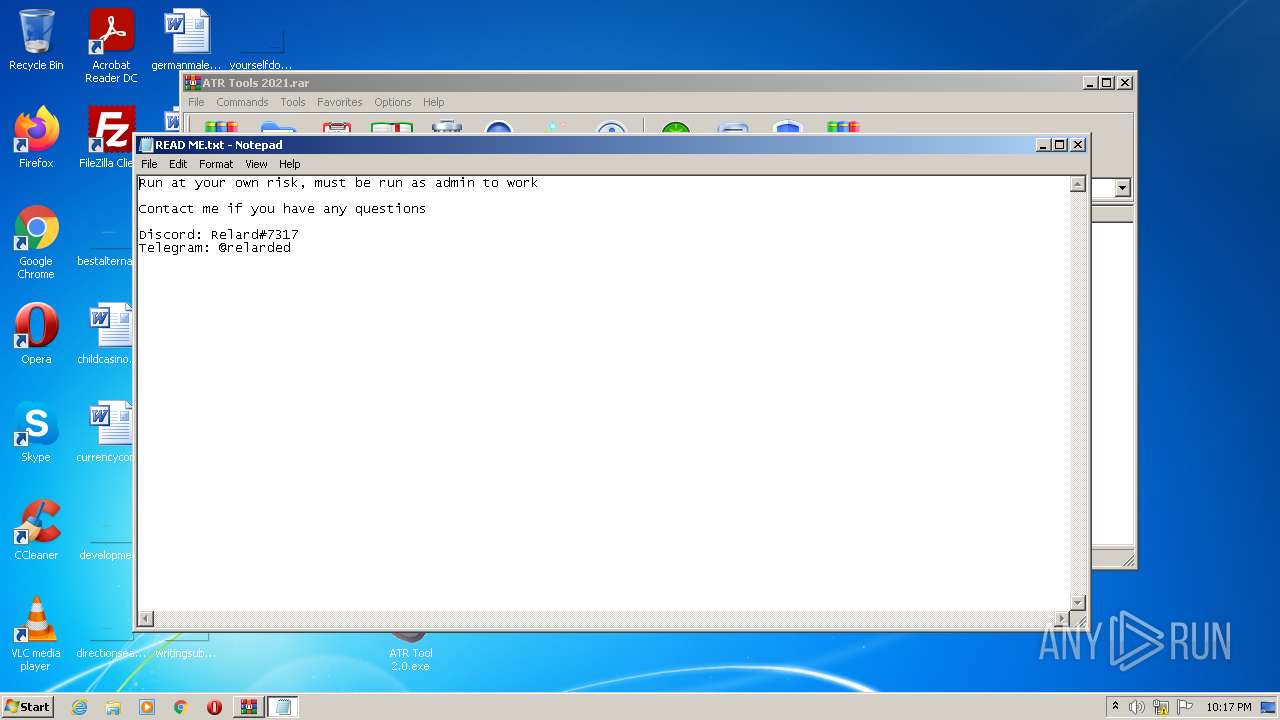Screen dimensions: 1280x720
Task: Open Windows Media Player from the taskbar
Action: (x=147, y=707)
